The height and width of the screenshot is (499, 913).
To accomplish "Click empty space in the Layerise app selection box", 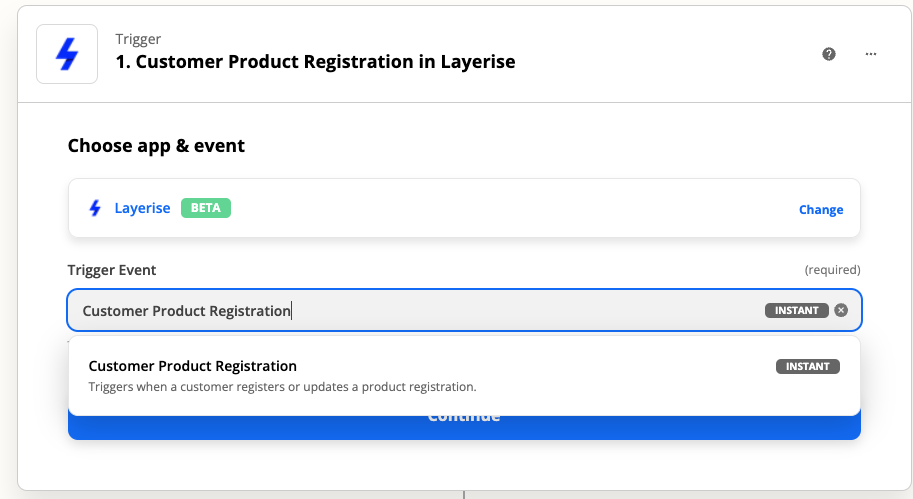I will point(500,209).
